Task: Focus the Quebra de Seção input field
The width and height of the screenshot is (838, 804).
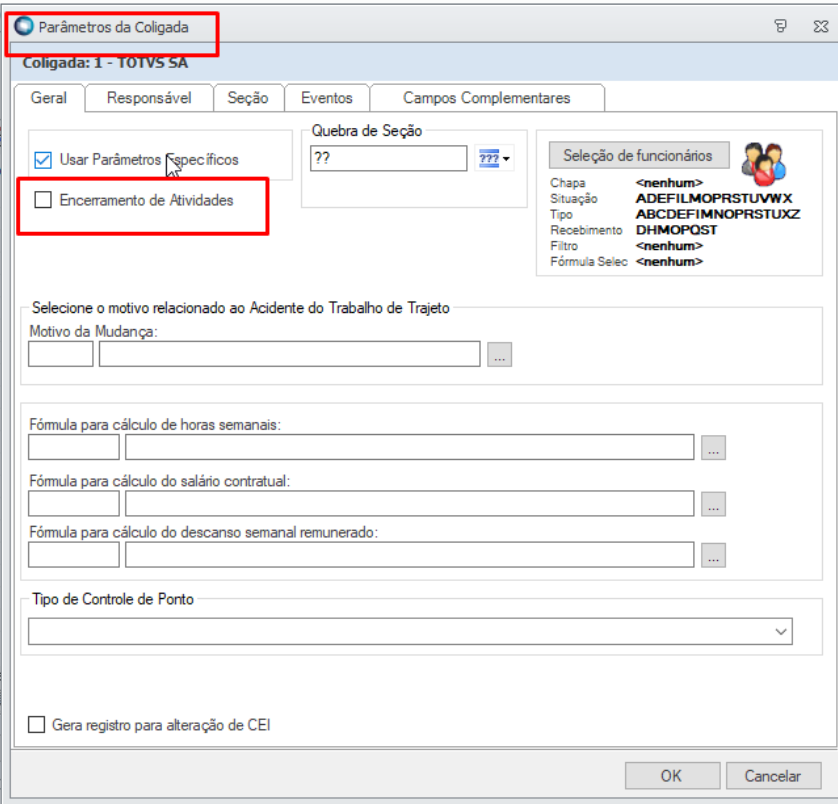Action: 389,158
